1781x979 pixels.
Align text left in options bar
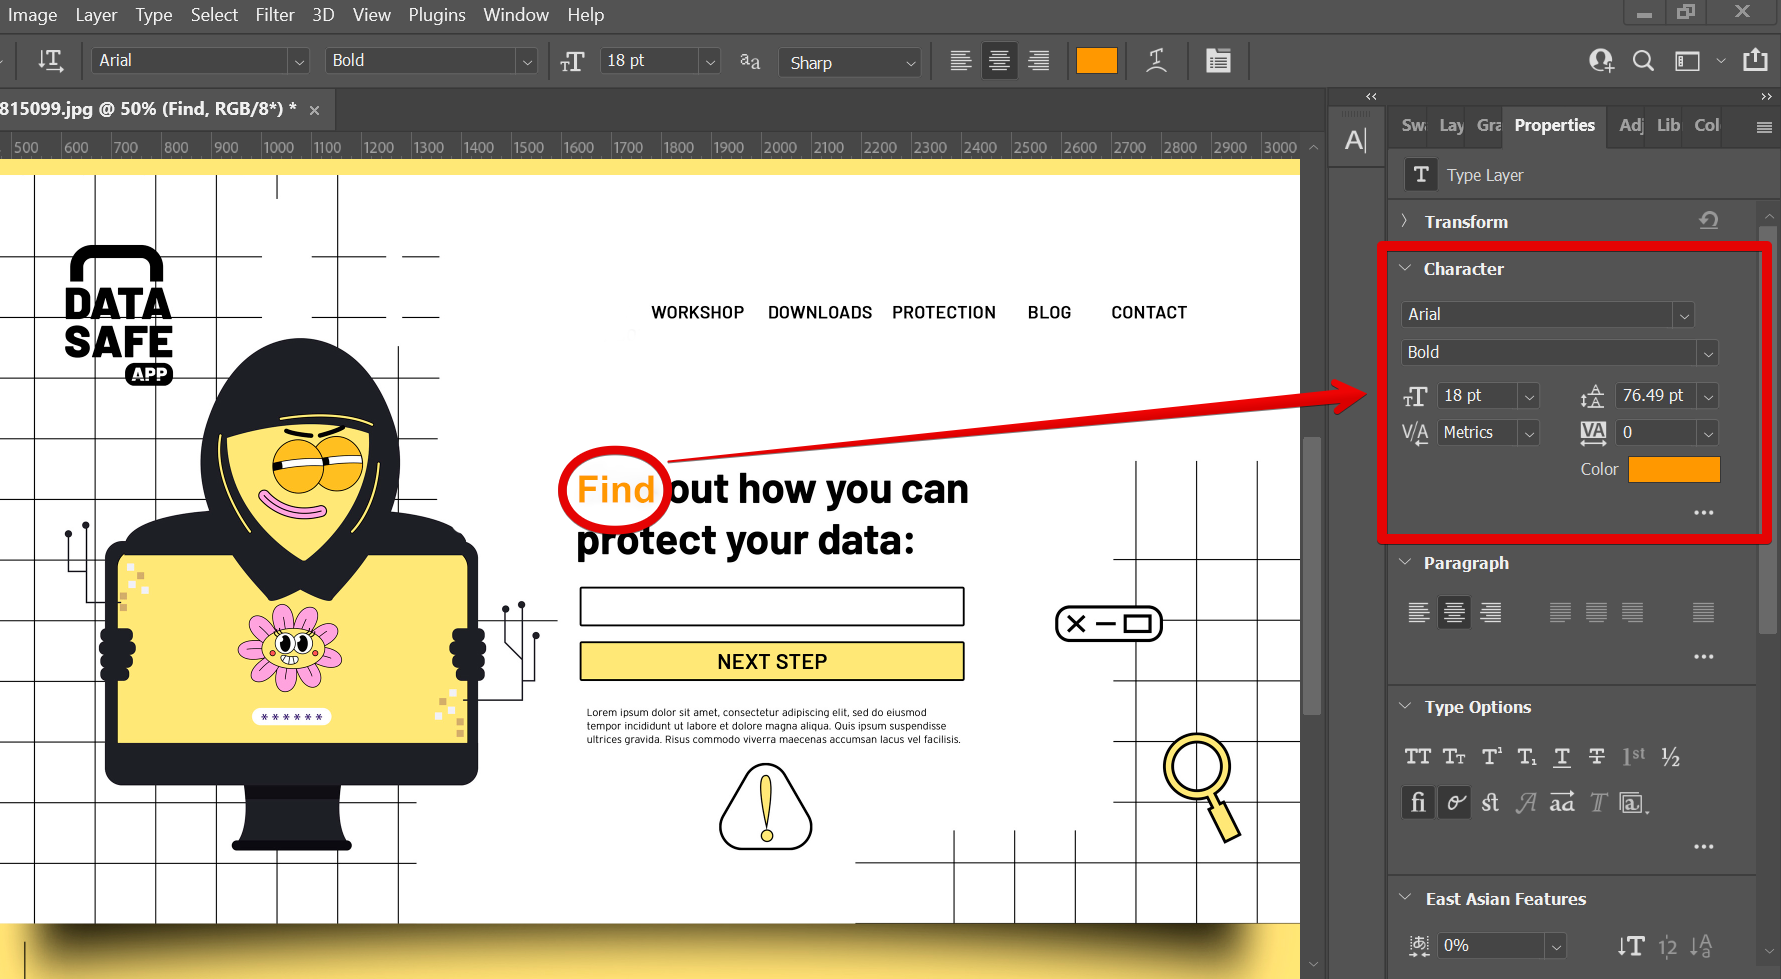tap(960, 61)
